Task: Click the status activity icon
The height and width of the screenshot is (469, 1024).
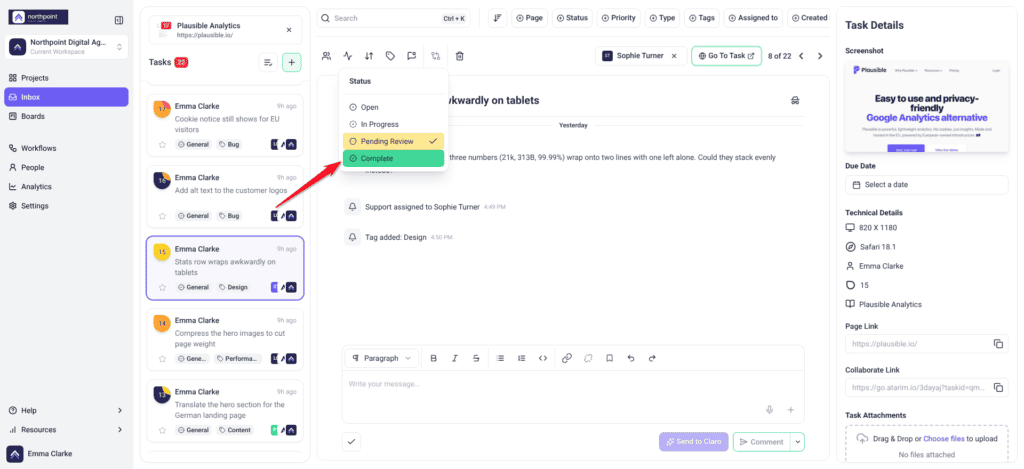Action: tap(348, 56)
